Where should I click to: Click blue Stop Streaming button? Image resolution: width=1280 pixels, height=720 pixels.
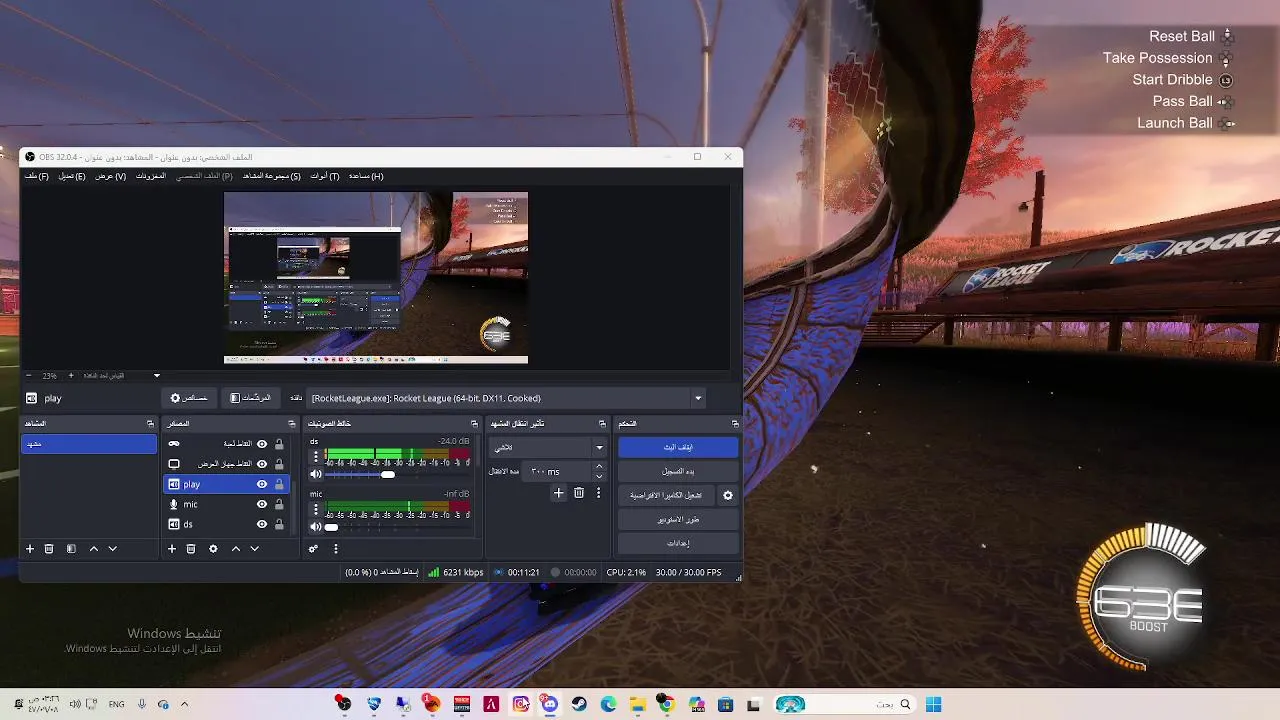[x=678, y=447]
